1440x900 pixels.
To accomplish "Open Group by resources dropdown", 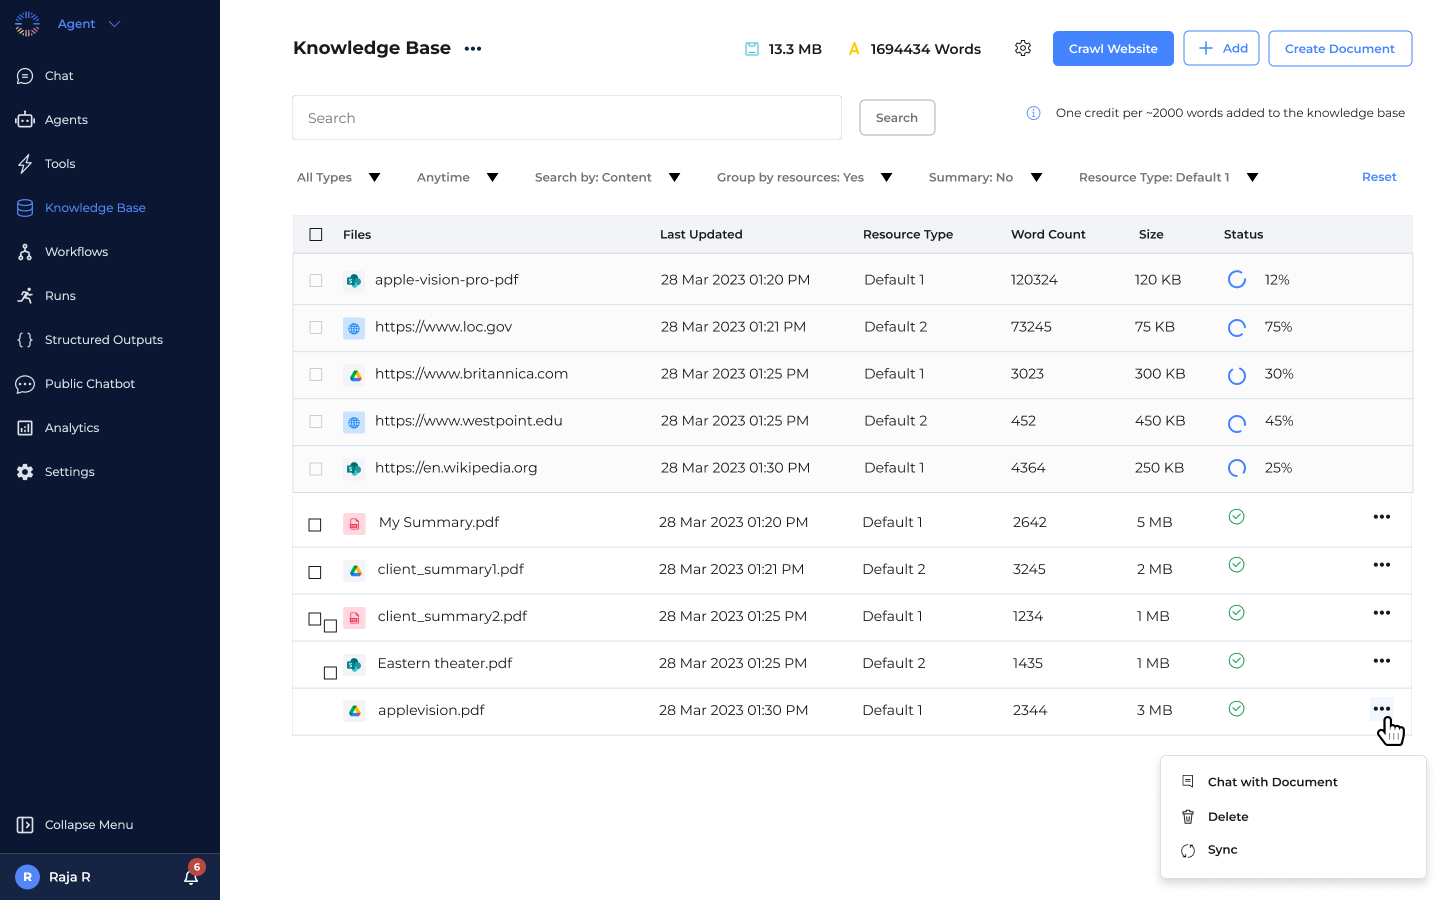I will 805,177.
